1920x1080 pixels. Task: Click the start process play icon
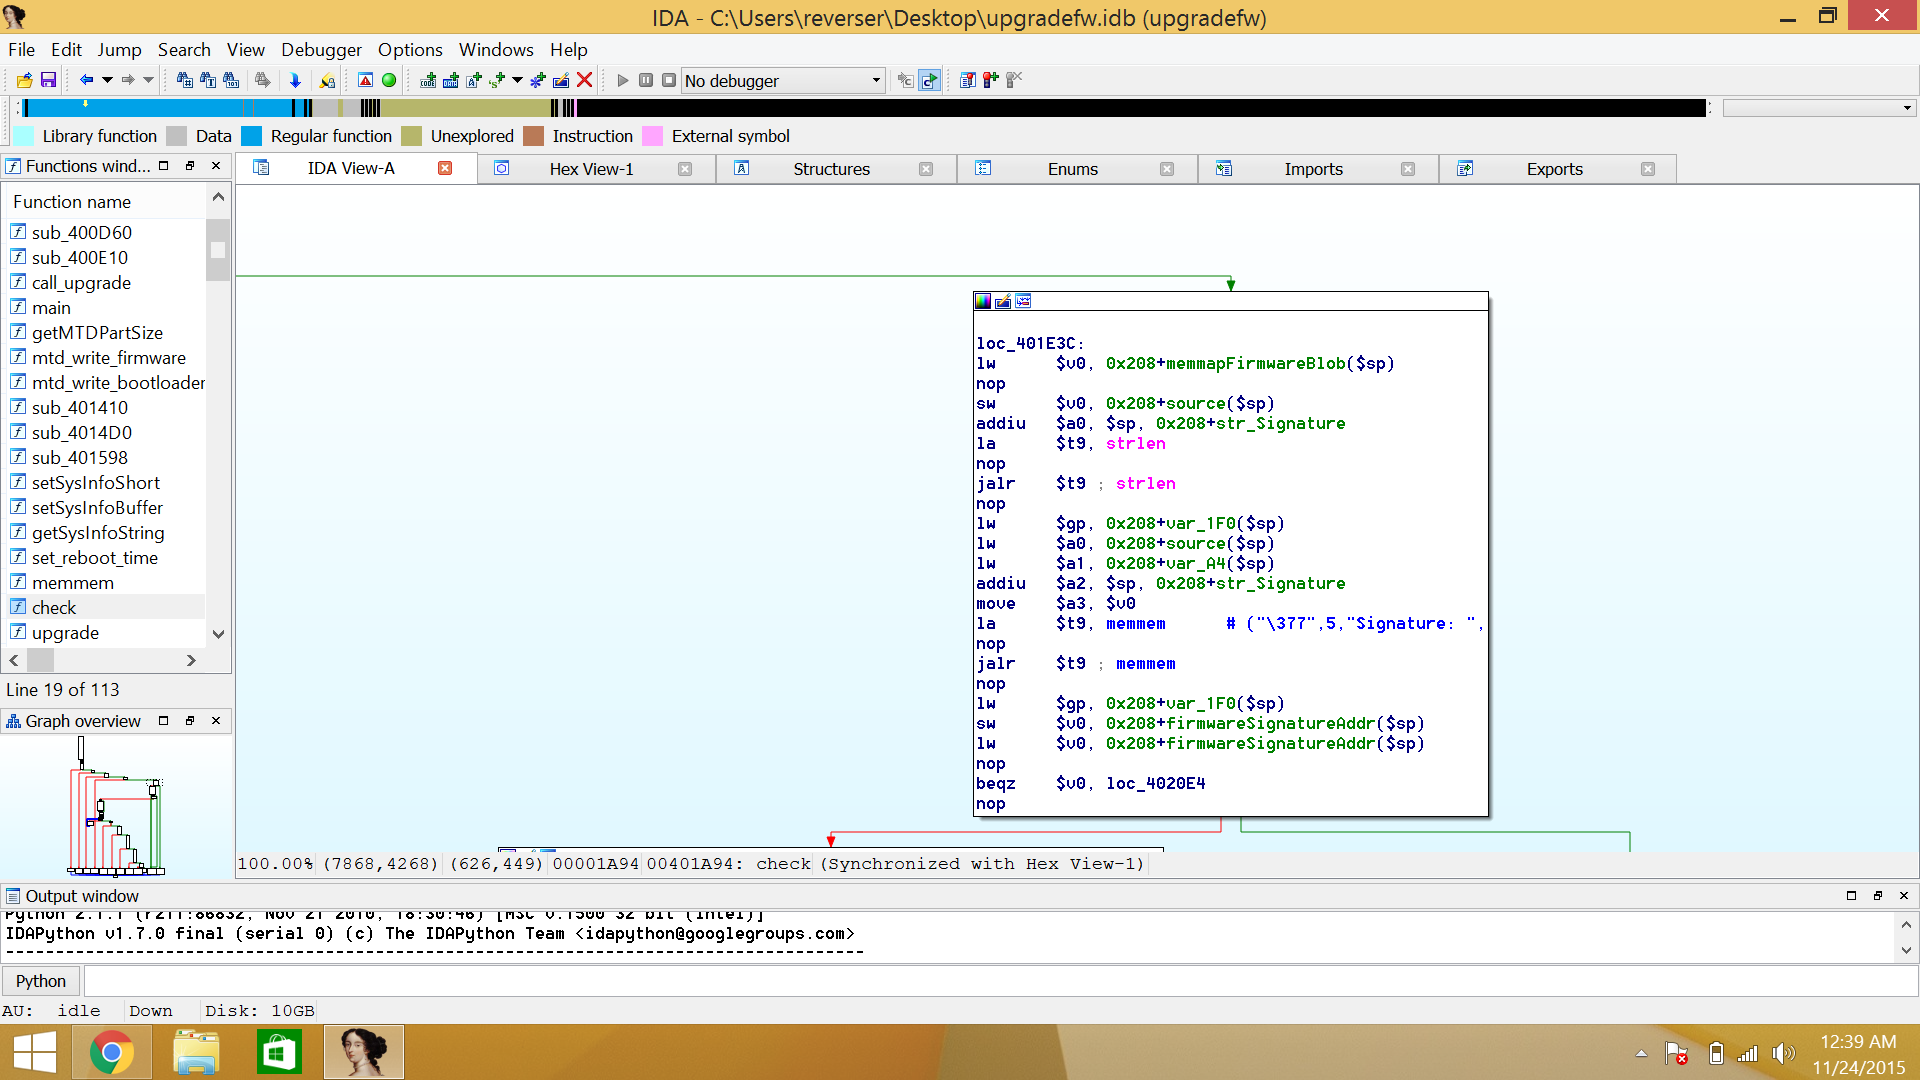[622, 80]
